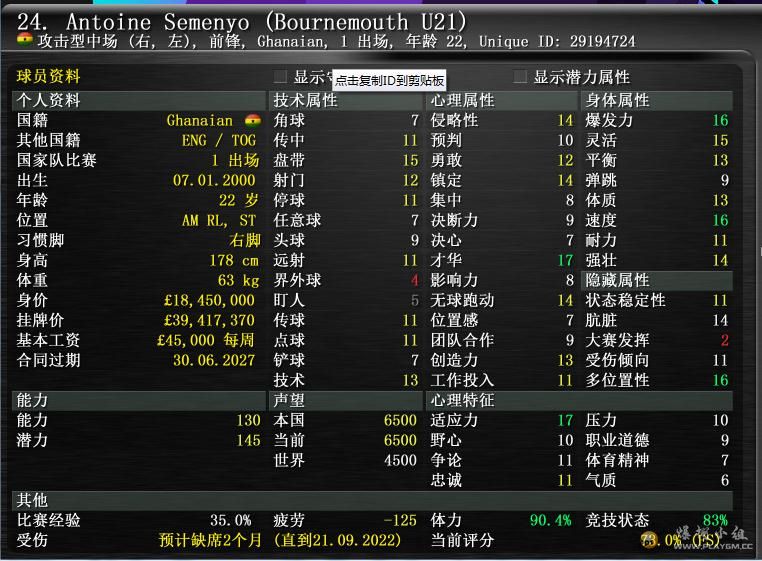Viewport: 762px width, 561px height.
Task: Click the 界外球 value 4
Action: pyautogui.click(x=414, y=280)
